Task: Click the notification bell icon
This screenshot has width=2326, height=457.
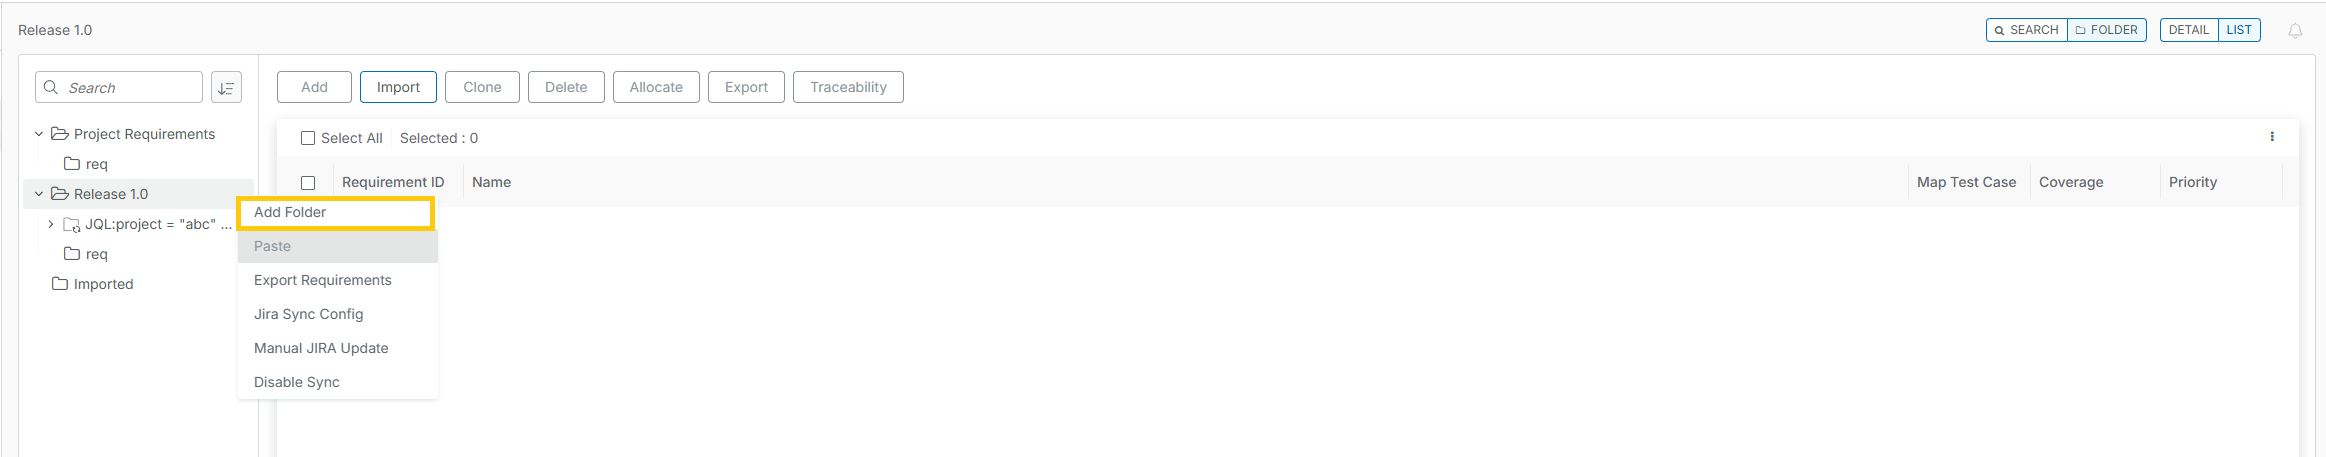Action: 2295,31
